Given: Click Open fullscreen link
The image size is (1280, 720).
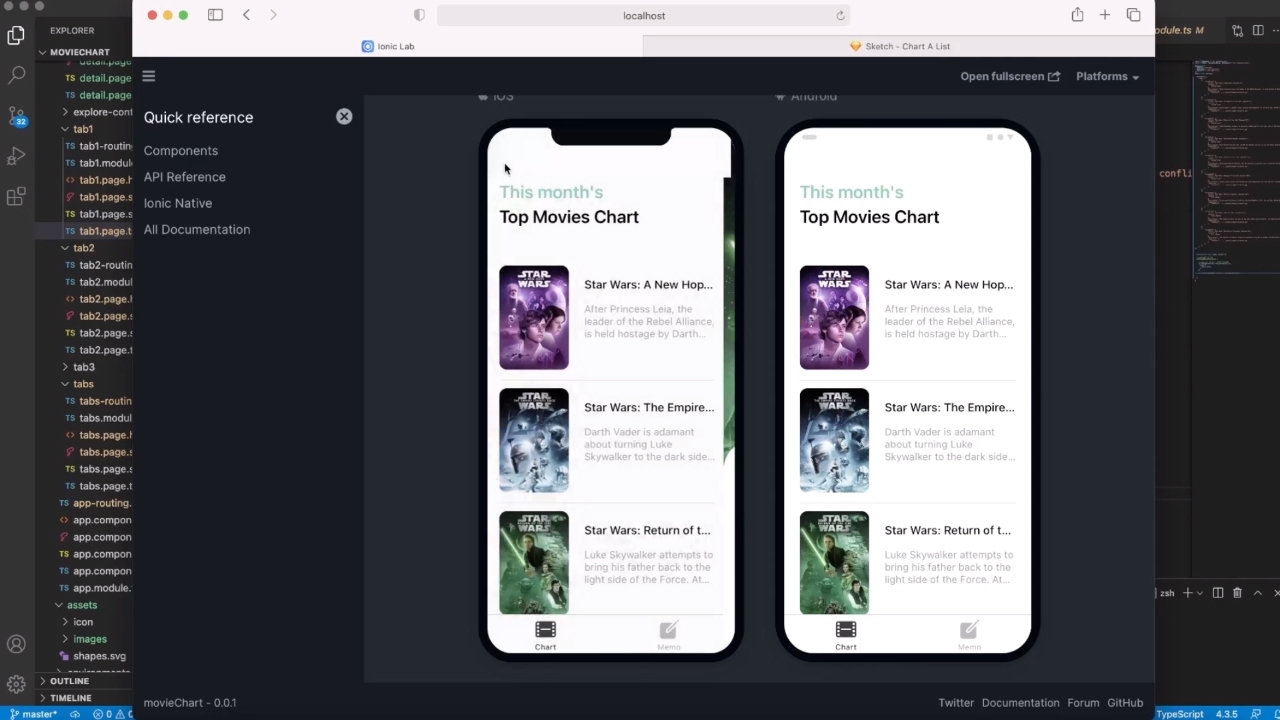Looking at the screenshot, I should 1010,76.
